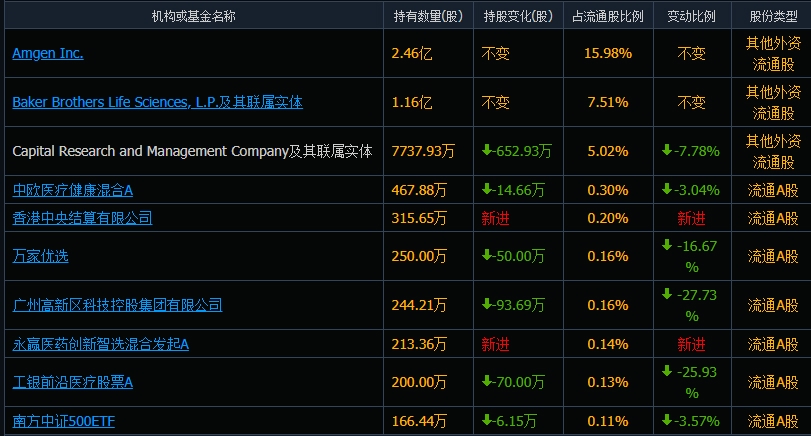This screenshot has height=436, width=811.
Task: Select the Capital Research and Management Company row name
Action: (x=192, y=152)
